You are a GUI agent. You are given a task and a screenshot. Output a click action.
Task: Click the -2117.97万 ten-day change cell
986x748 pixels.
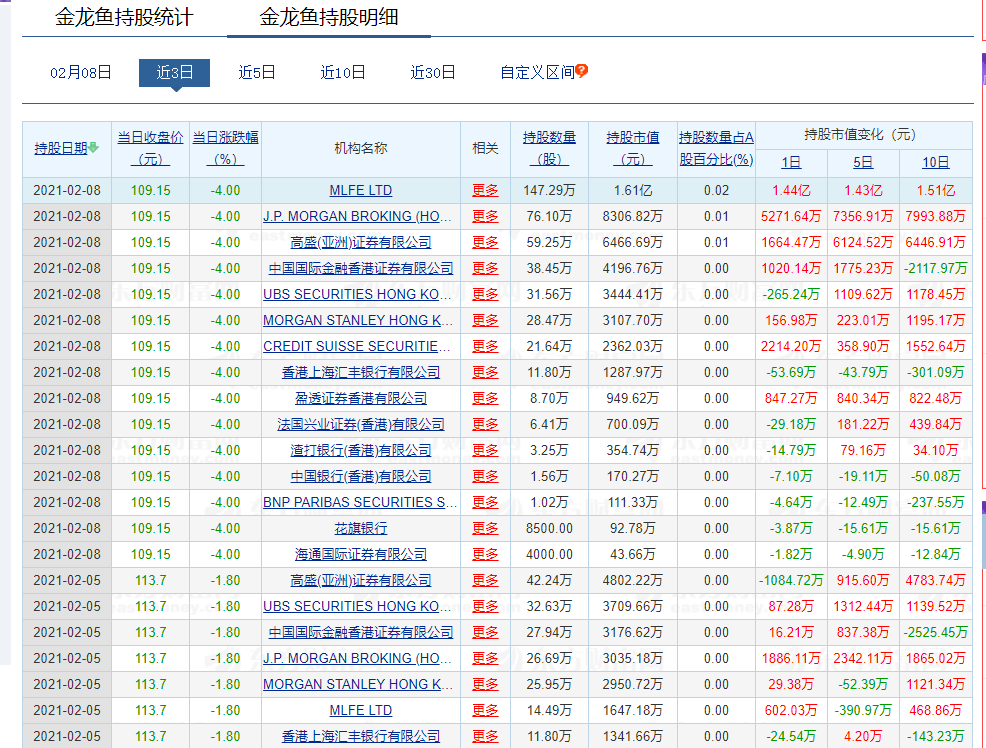coord(936,268)
